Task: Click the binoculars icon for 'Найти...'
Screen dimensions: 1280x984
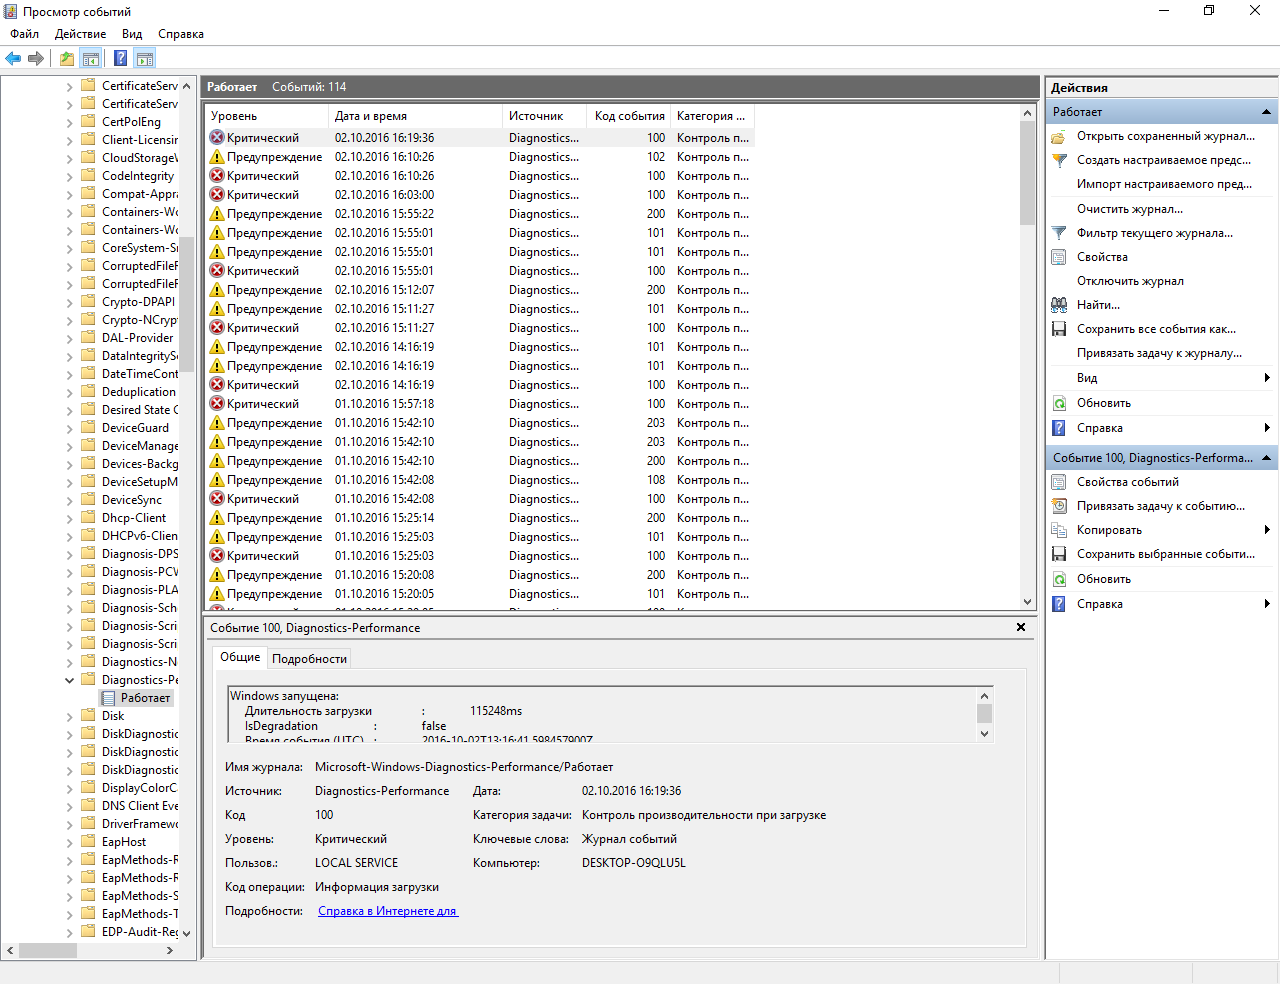Action: pyautogui.click(x=1059, y=305)
